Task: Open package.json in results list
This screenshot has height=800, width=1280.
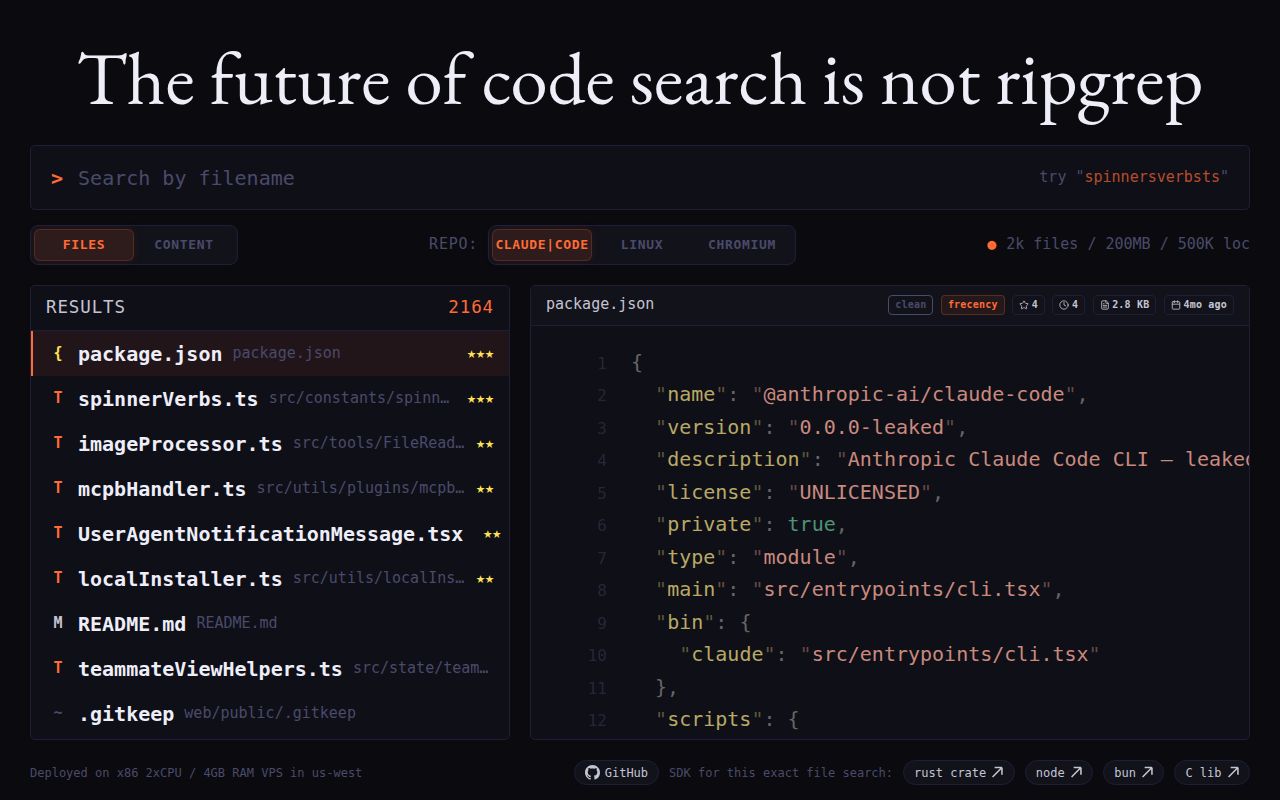Action: (270, 354)
